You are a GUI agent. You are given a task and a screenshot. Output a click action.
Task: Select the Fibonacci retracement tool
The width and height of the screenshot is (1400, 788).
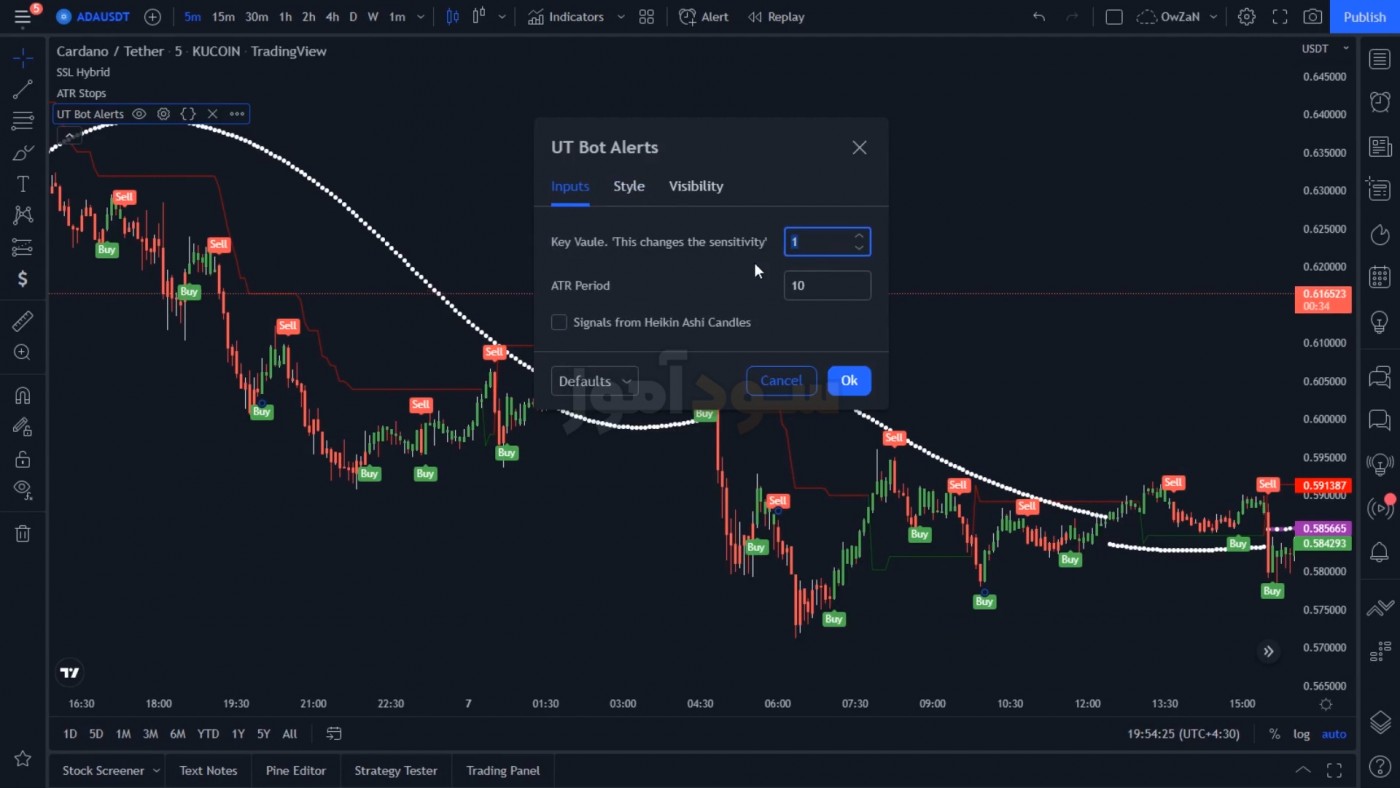[22, 122]
